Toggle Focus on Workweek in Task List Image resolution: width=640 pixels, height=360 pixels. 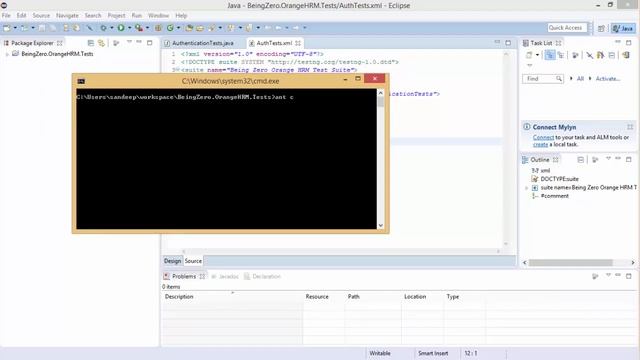(575, 55)
